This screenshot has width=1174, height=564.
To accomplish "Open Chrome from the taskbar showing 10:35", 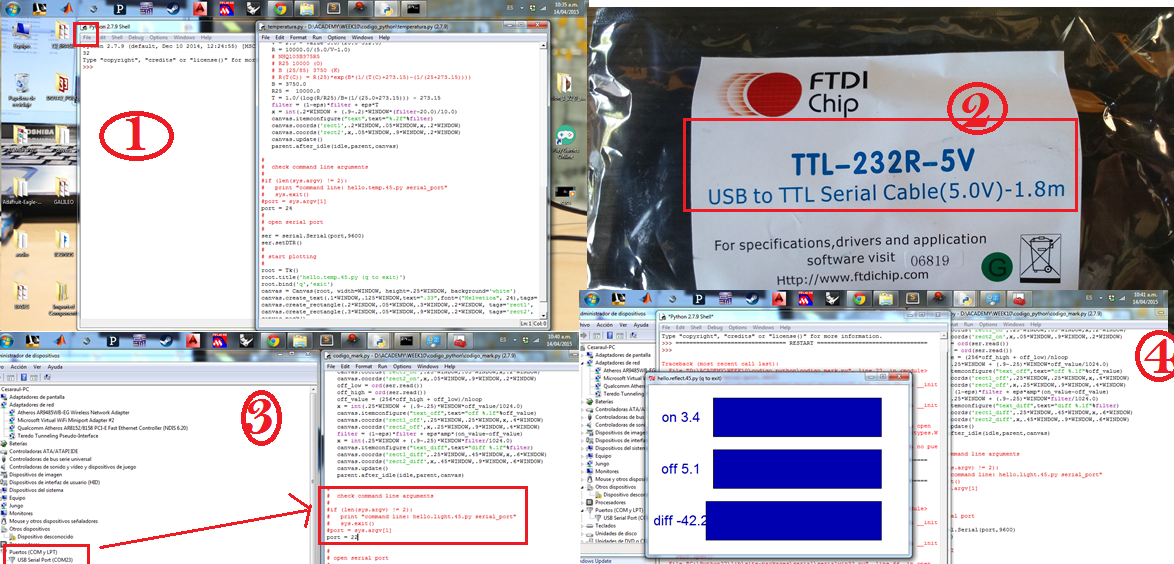I will pyautogui.click(x=281, y=8).
